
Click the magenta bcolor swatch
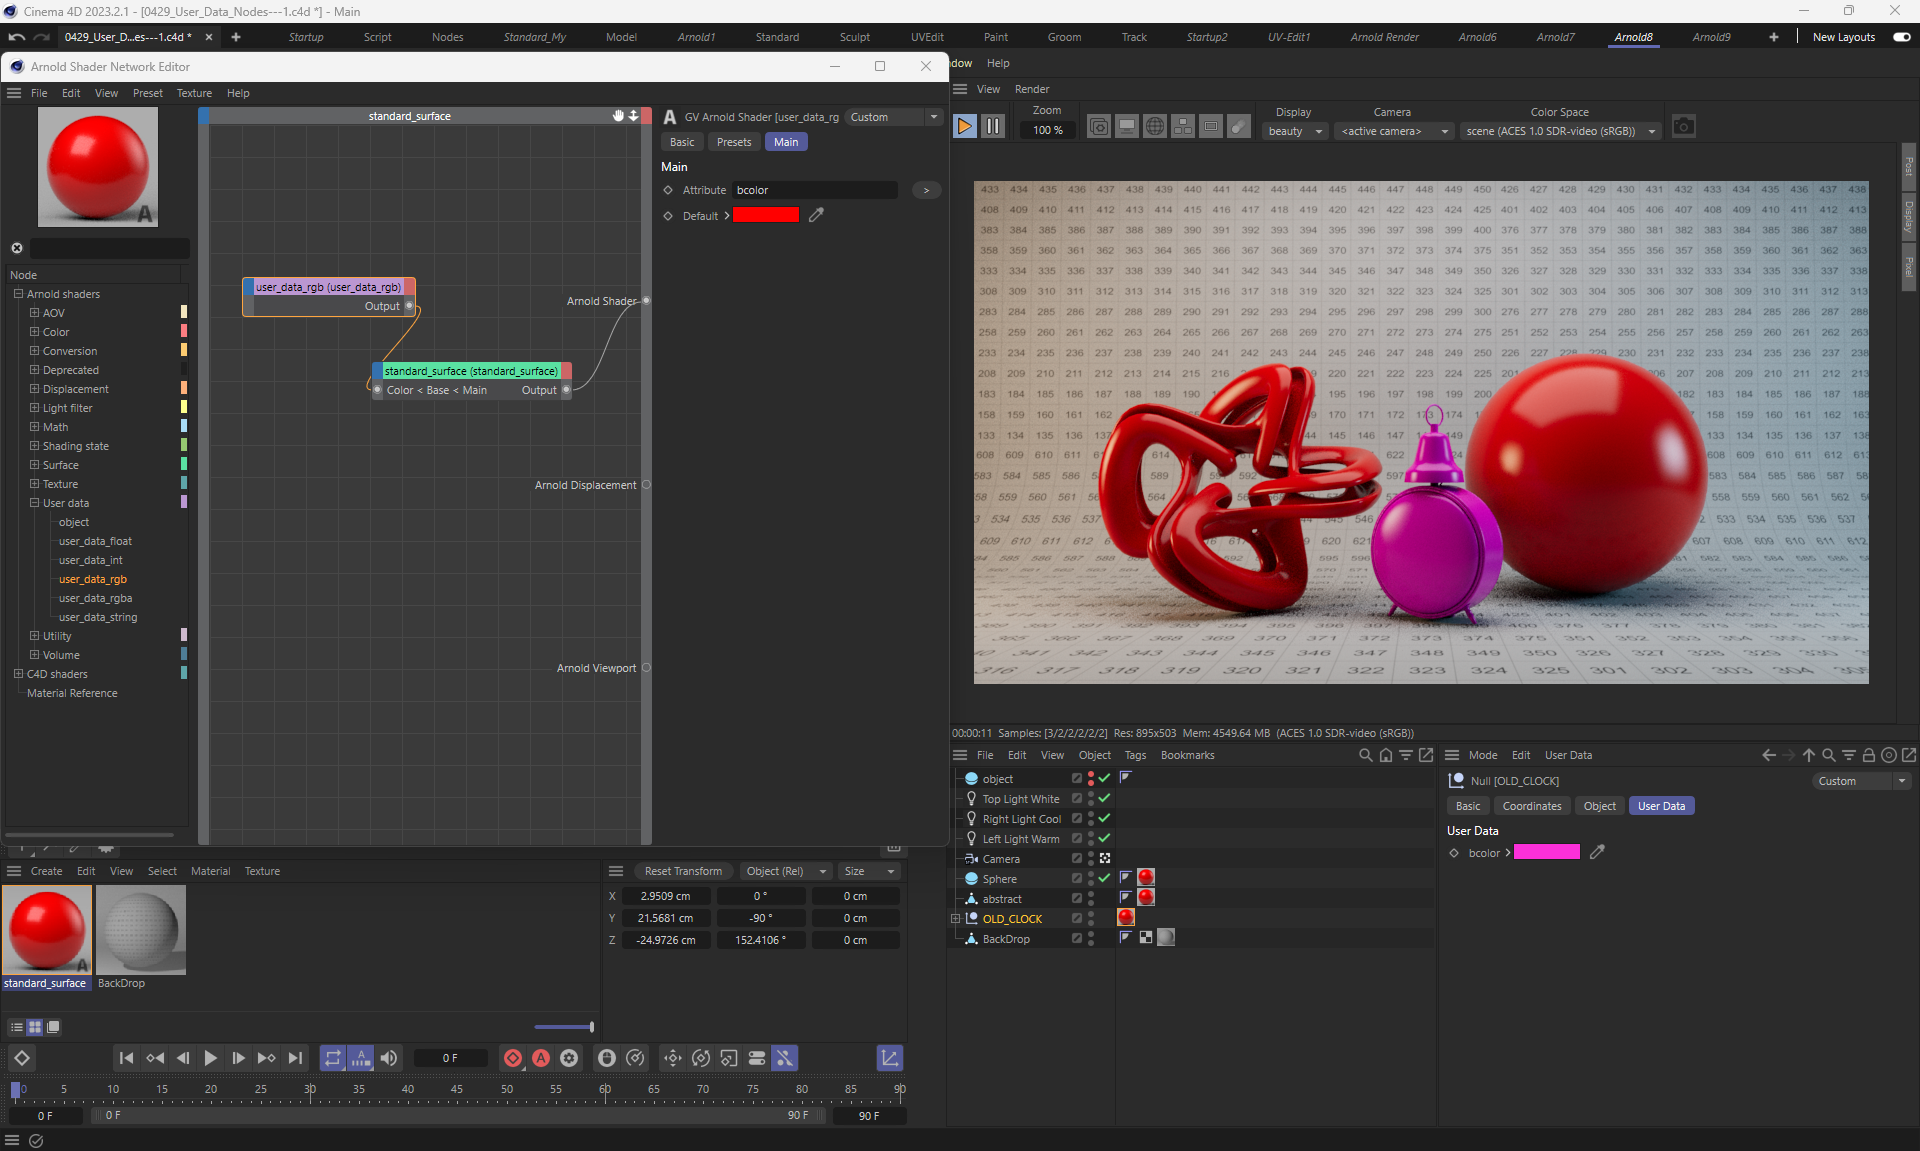coord(1546,852)
